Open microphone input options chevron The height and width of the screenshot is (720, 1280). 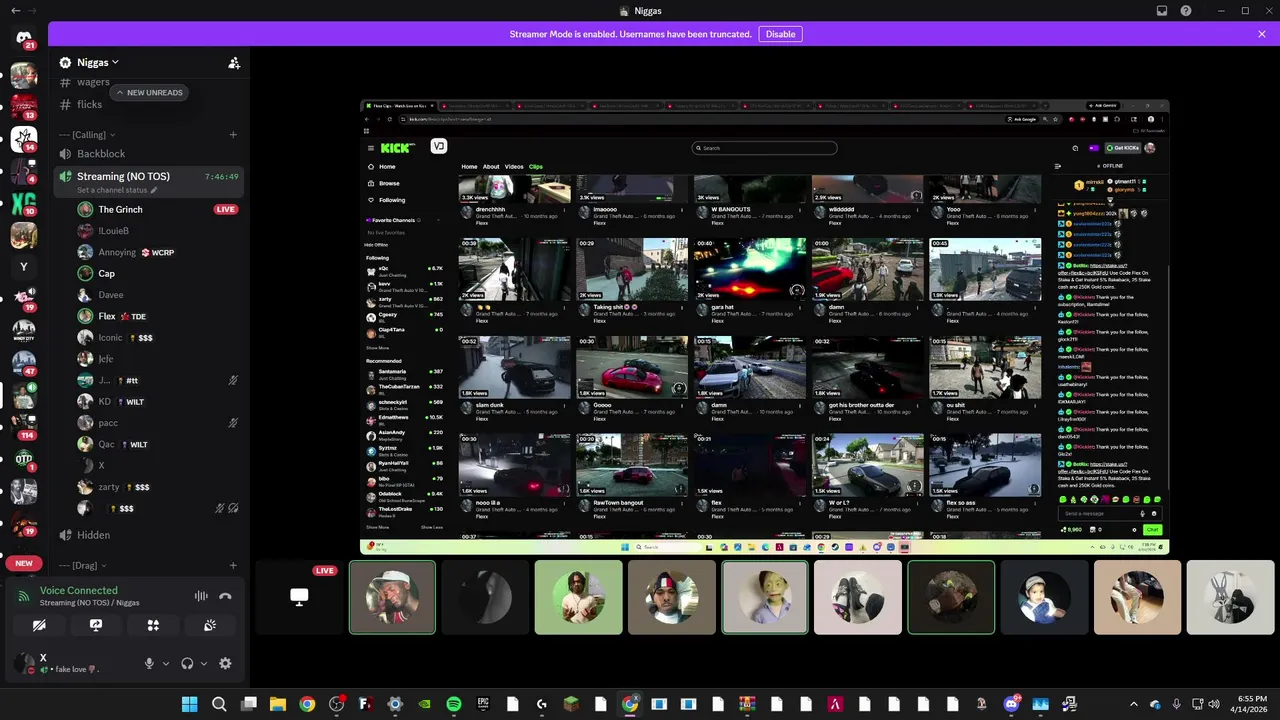[x=165, y=663]
